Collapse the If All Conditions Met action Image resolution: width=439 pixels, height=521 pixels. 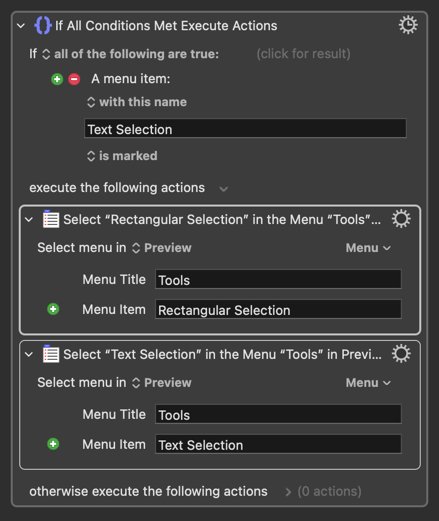click(x=21, y=26)
